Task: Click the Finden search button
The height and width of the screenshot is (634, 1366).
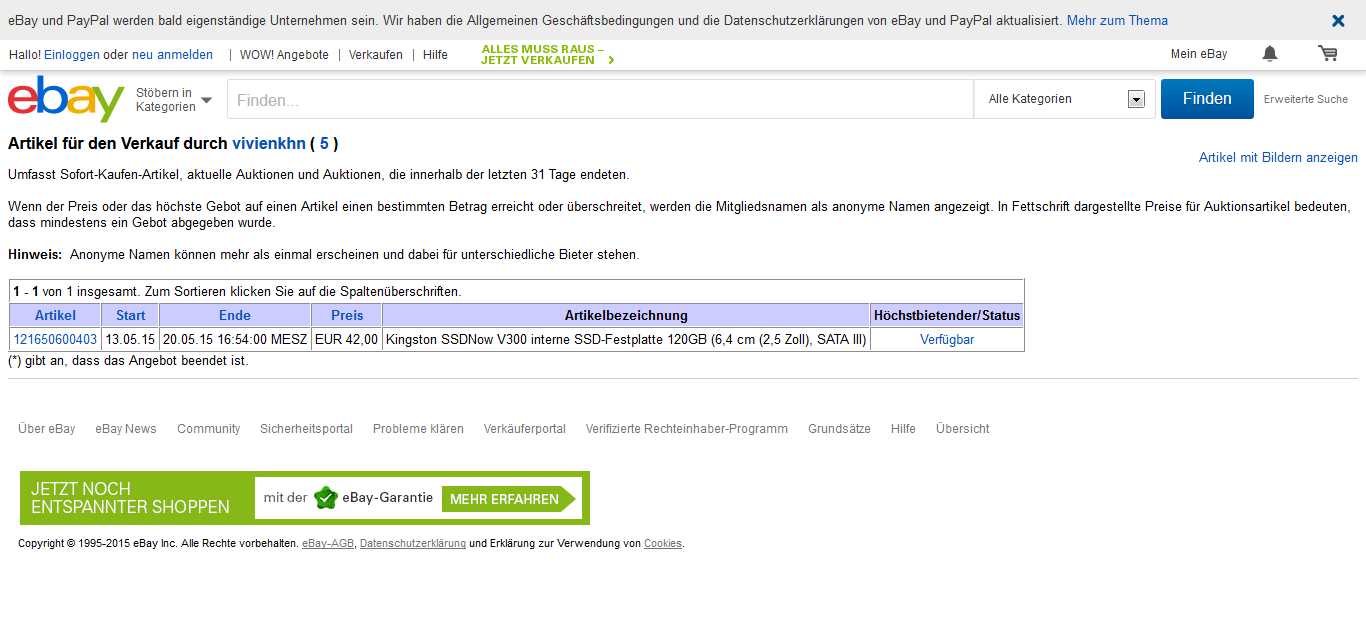Action: pos(1206,99)
